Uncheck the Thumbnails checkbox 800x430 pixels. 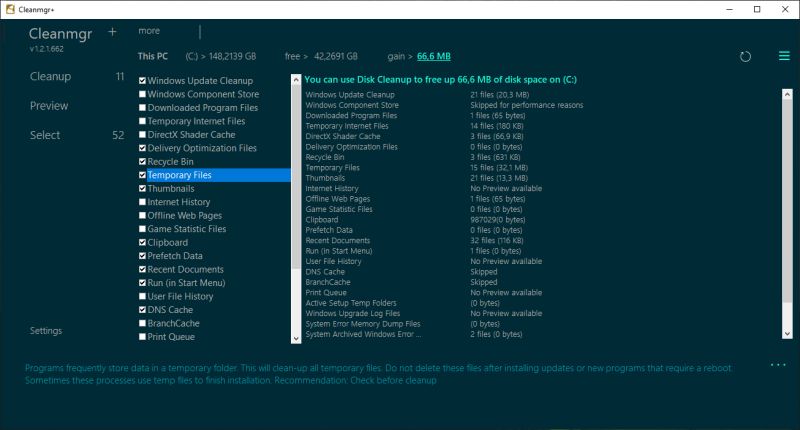142,188
